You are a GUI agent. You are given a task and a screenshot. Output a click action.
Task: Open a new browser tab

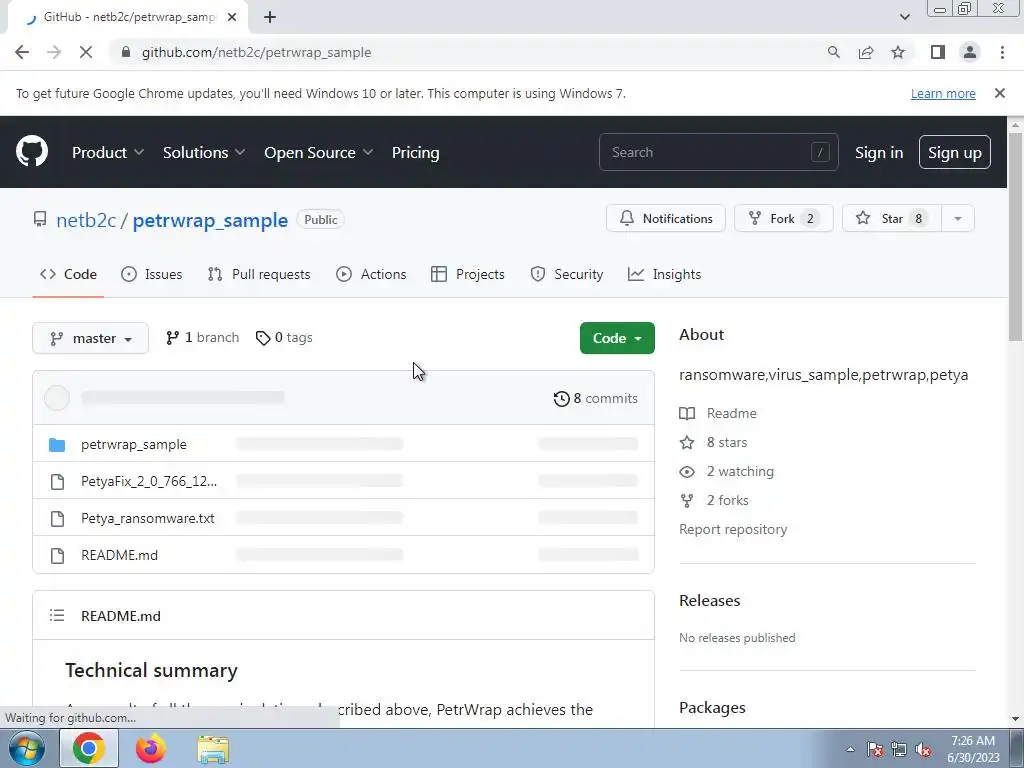click(x=270, y=17)
